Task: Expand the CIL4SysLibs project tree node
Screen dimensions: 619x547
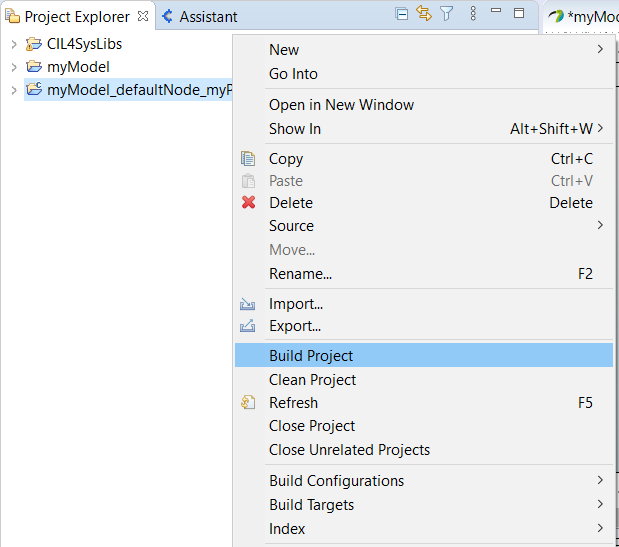Action: pyautogui.click(x=14, y=44)
